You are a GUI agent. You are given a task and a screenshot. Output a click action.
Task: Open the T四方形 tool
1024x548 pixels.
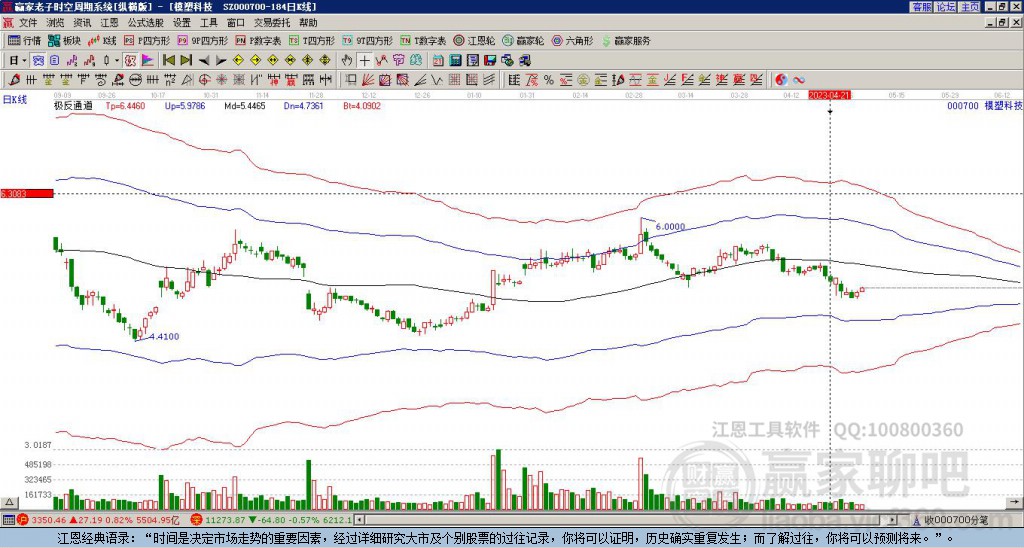(312, 40)
